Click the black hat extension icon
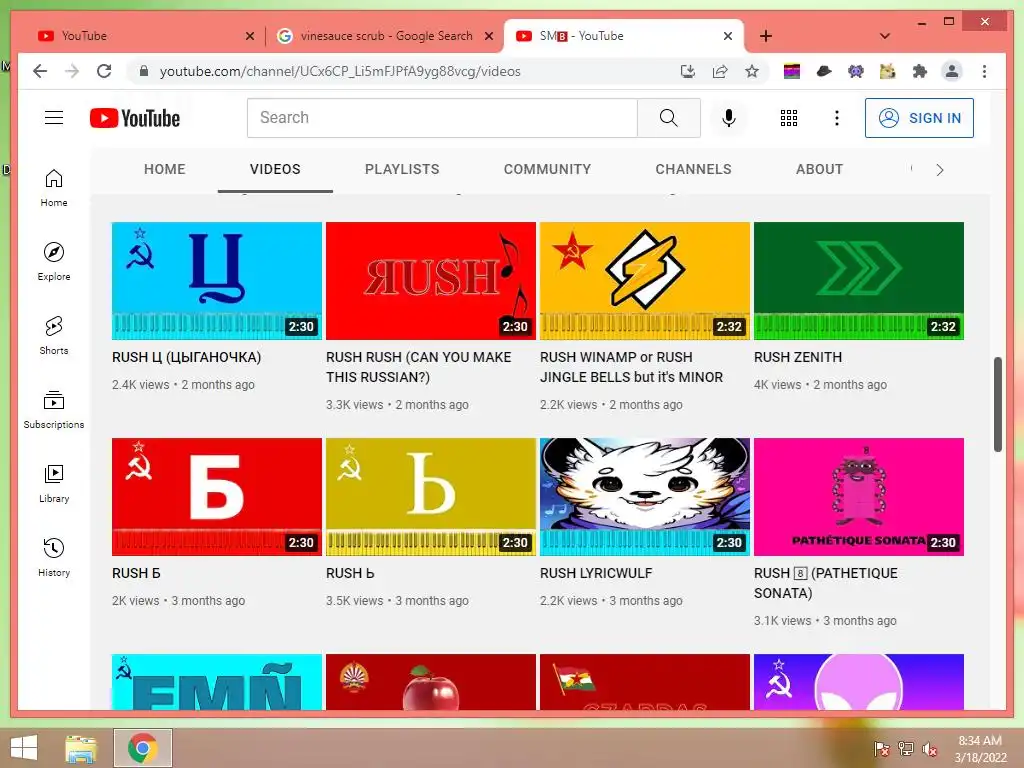The image size is (1024, 768). click(x=824, y=71)
